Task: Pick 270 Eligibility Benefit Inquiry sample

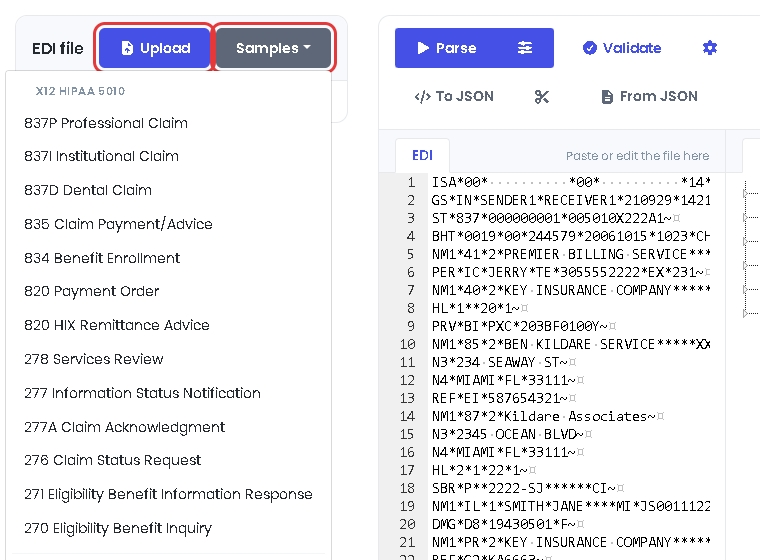Action: point(118,528)
